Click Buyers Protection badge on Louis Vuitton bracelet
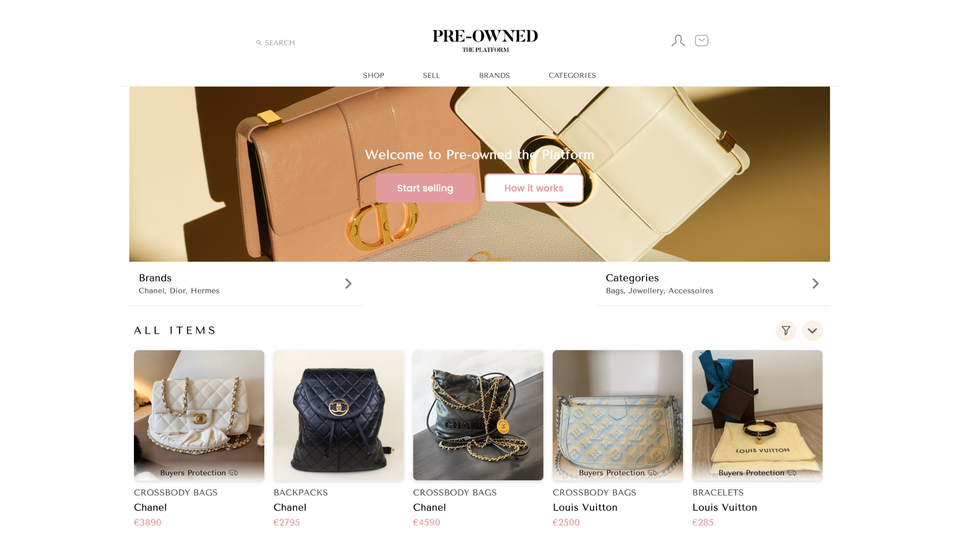960x540 pixels. (757, 473)
